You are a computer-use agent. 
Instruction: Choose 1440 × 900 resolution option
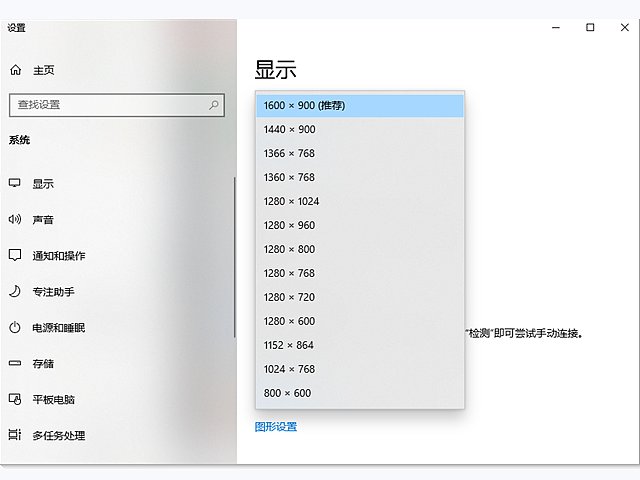360,129
